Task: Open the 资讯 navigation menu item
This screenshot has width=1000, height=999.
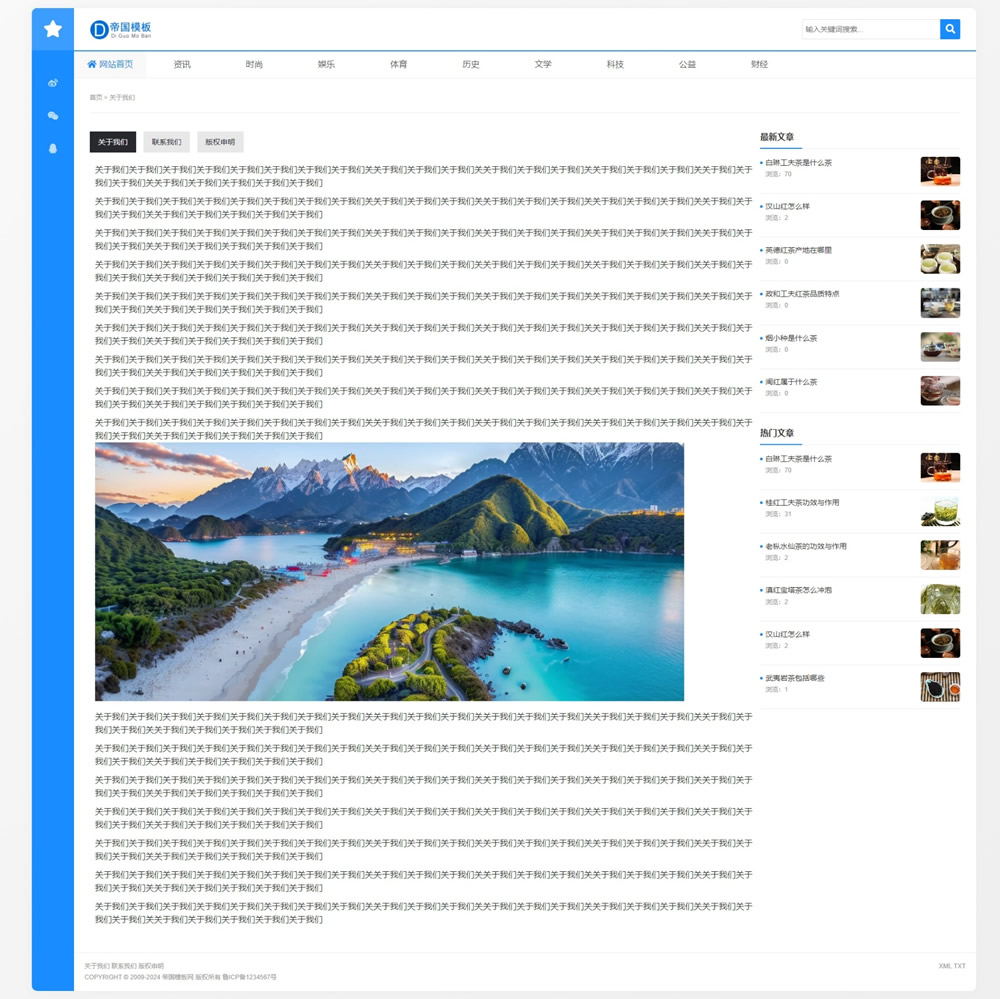Action: point(182,64)
